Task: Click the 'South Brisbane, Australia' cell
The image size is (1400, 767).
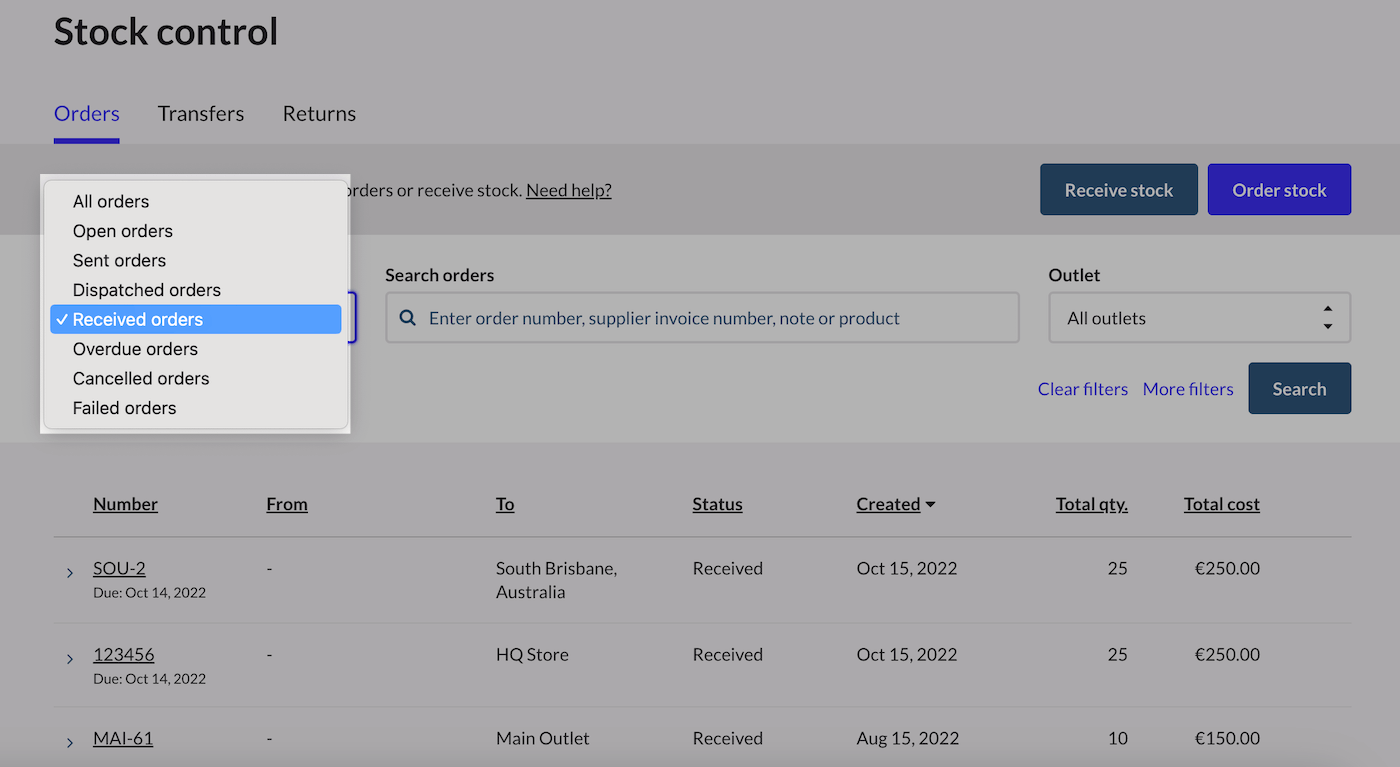Action: [556, 580]
